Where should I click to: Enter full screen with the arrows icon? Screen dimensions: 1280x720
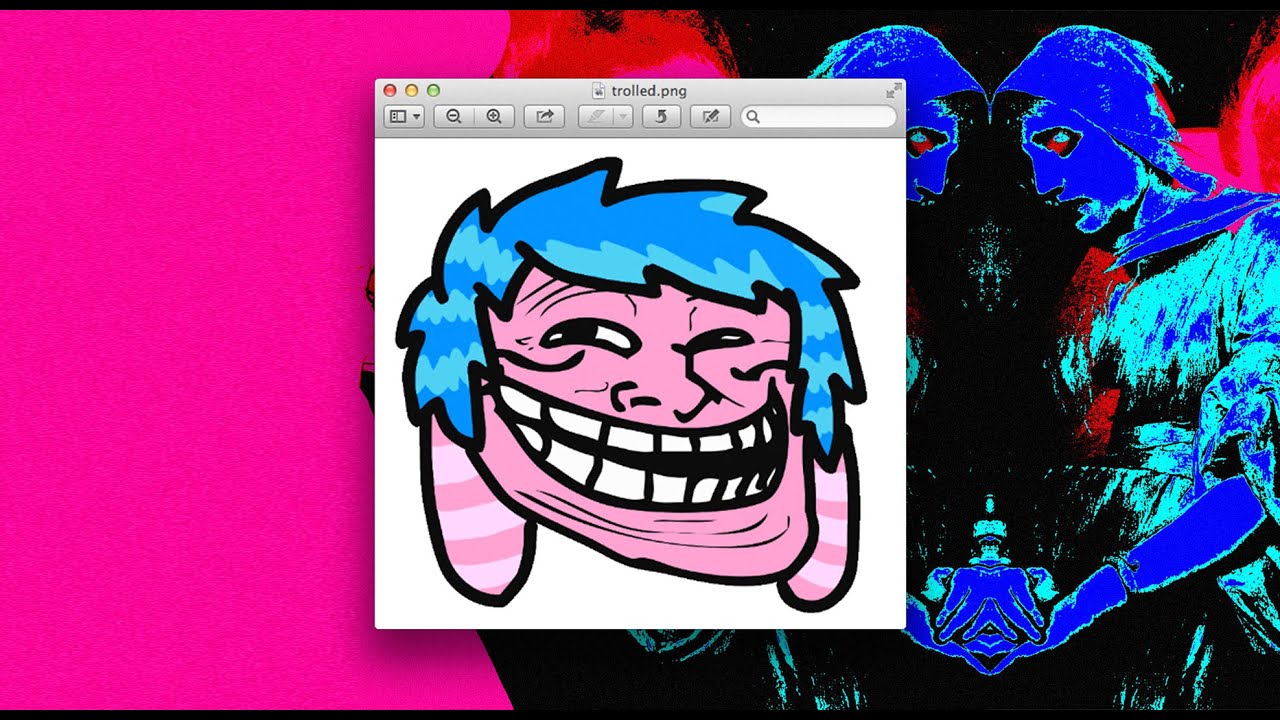tap(893, 91)
